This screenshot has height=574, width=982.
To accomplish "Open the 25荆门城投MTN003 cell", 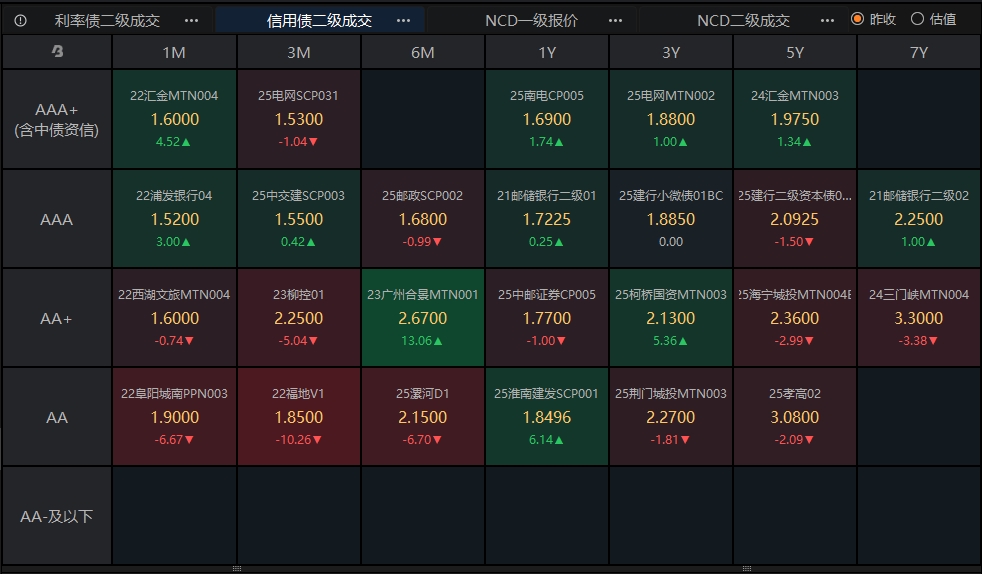I will (x=671, y=417).
